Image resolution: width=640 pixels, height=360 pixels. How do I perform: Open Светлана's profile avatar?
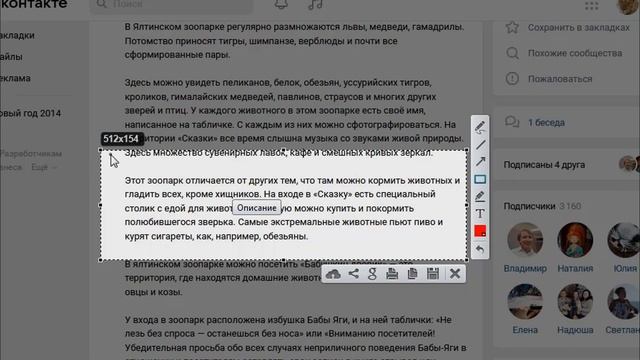(x=623, y=302)
